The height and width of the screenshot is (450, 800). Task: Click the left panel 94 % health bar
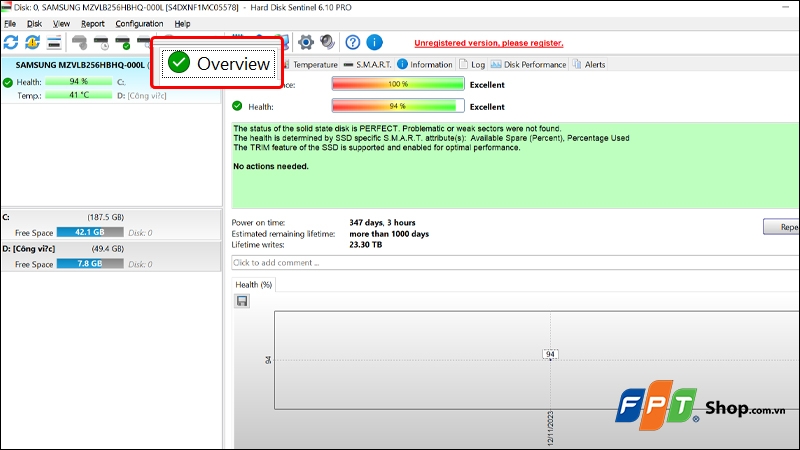tap(79, 81)
